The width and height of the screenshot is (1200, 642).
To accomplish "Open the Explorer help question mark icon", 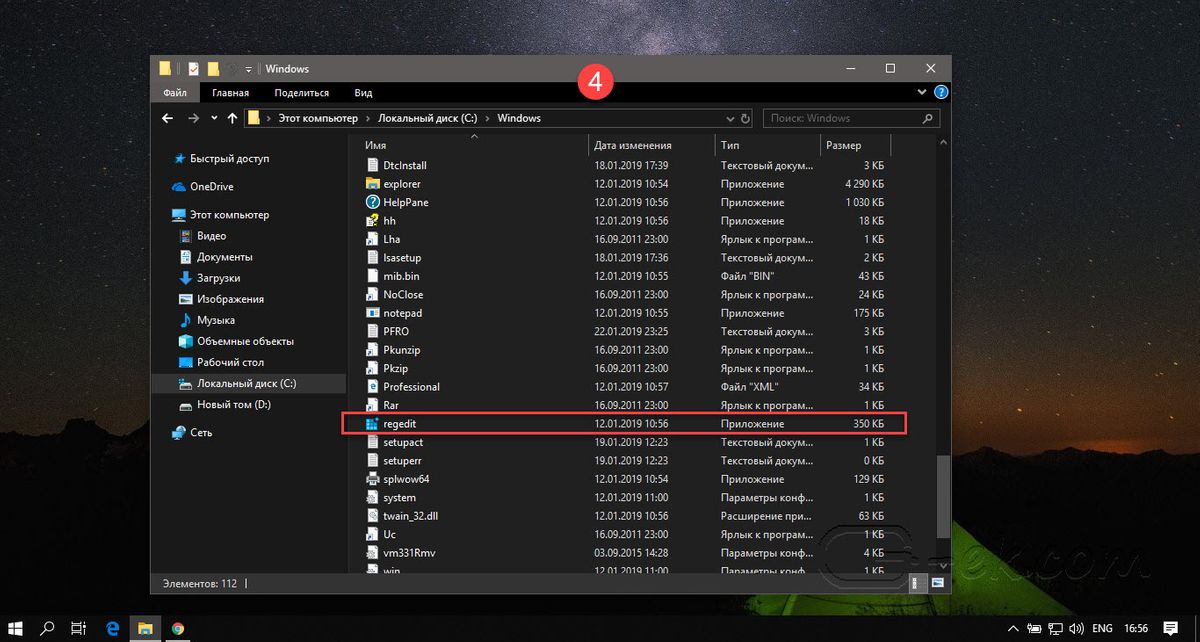I will pyautogui.click(x=941, y=92).
